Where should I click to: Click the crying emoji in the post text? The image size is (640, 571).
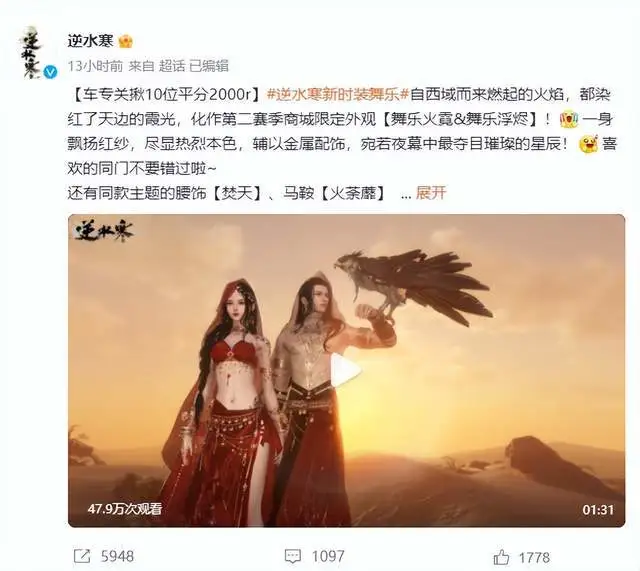(569, 120)
